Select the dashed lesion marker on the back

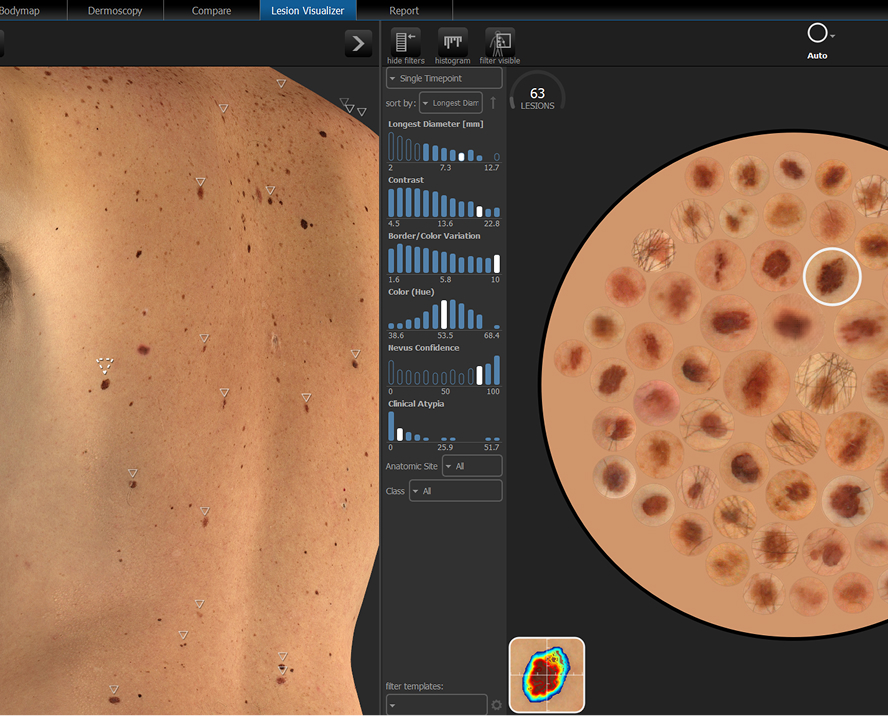(105, 365)
